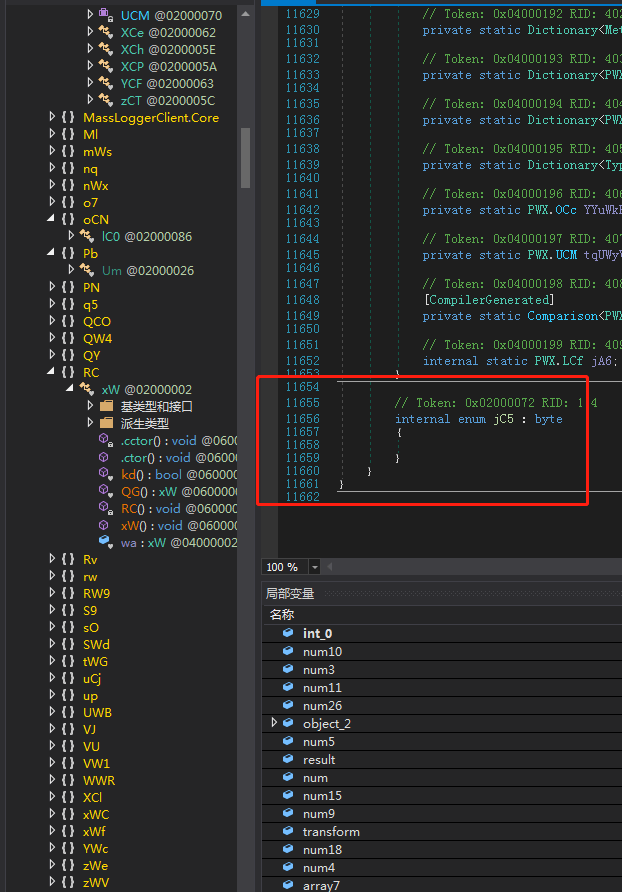Click the editor horizontal scroll left arrow

329,567
